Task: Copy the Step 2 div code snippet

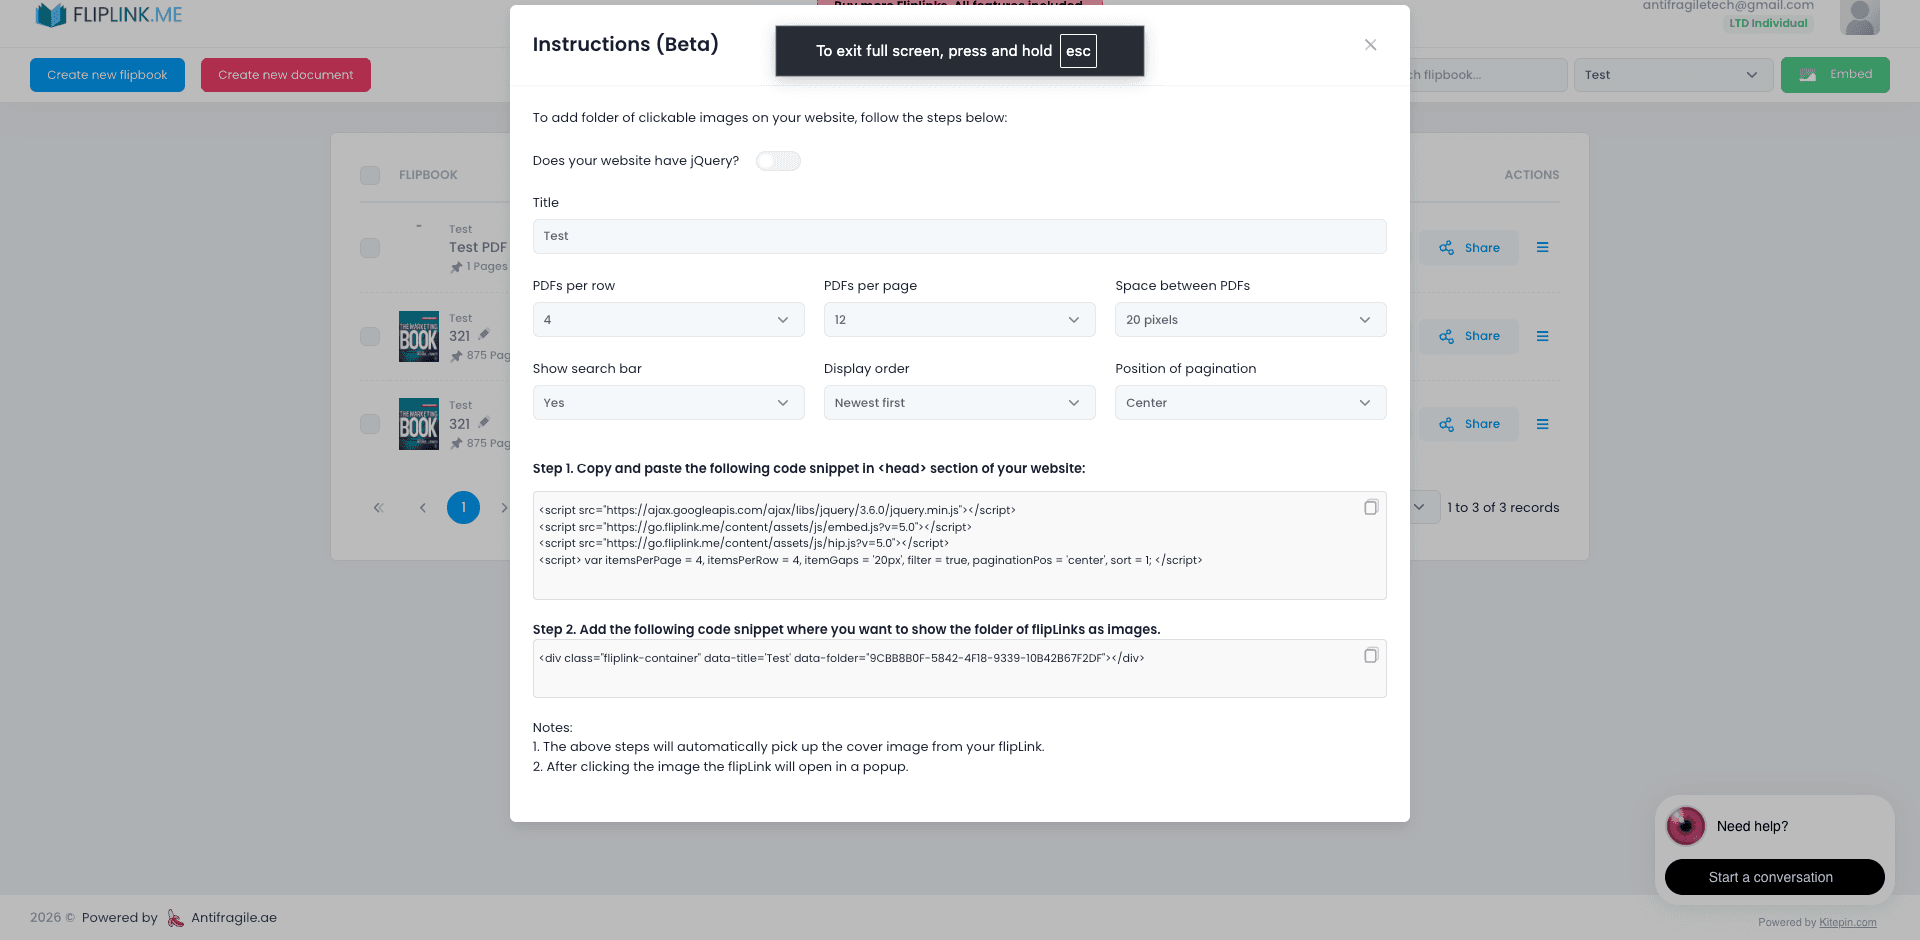Action: tap(1370, 655)
